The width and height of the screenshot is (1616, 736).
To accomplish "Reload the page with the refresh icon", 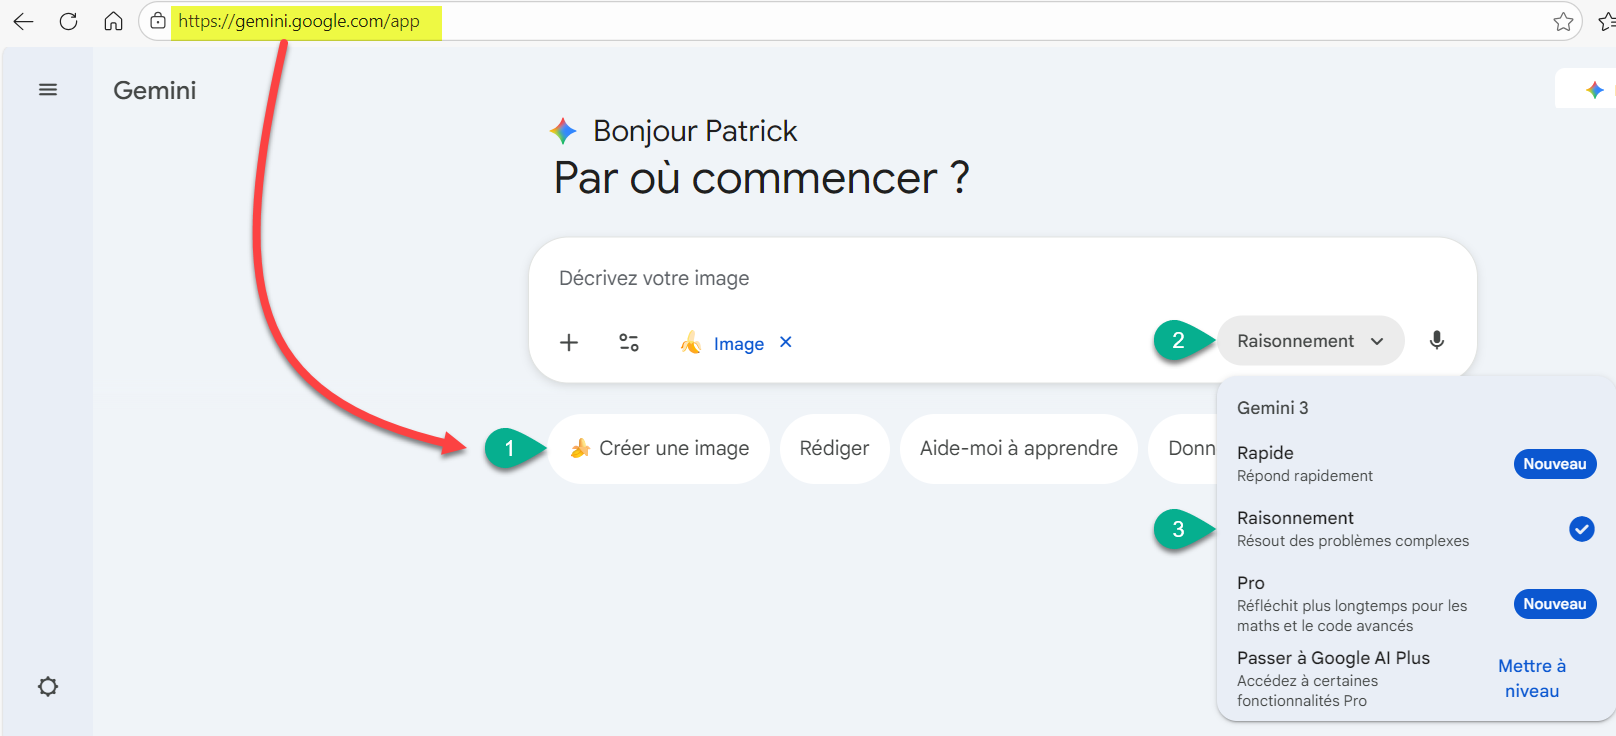I will pyautogui.click(x=68, y=21).
